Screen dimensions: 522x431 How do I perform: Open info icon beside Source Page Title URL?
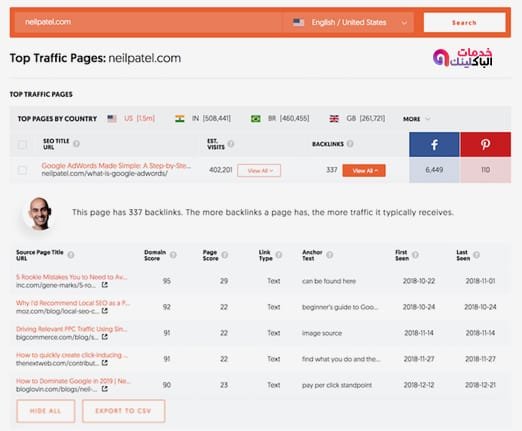[71, 255]
